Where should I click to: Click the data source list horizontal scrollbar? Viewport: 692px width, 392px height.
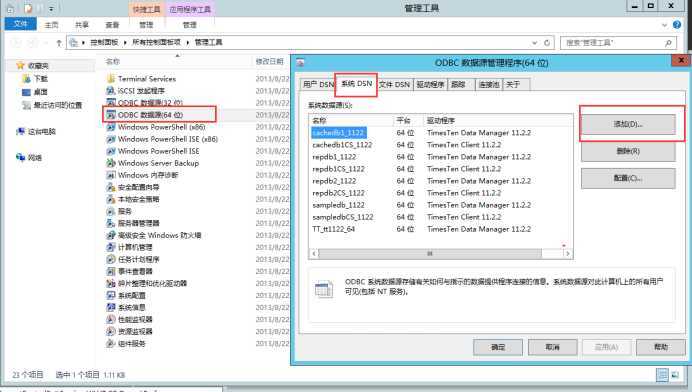tap(429, 253)
